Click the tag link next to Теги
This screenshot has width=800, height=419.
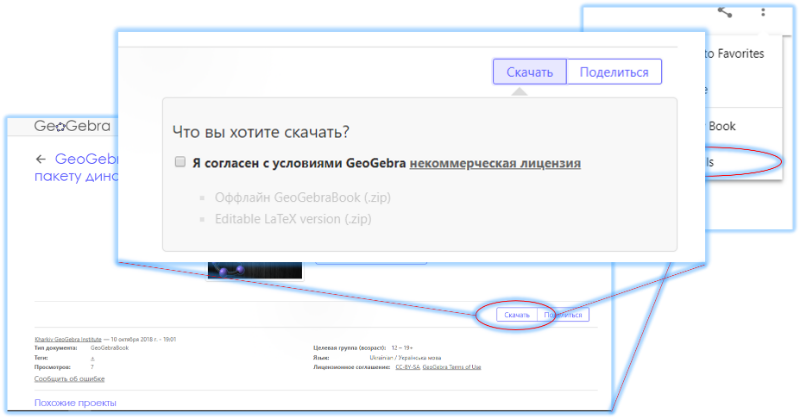click(92, 358)
